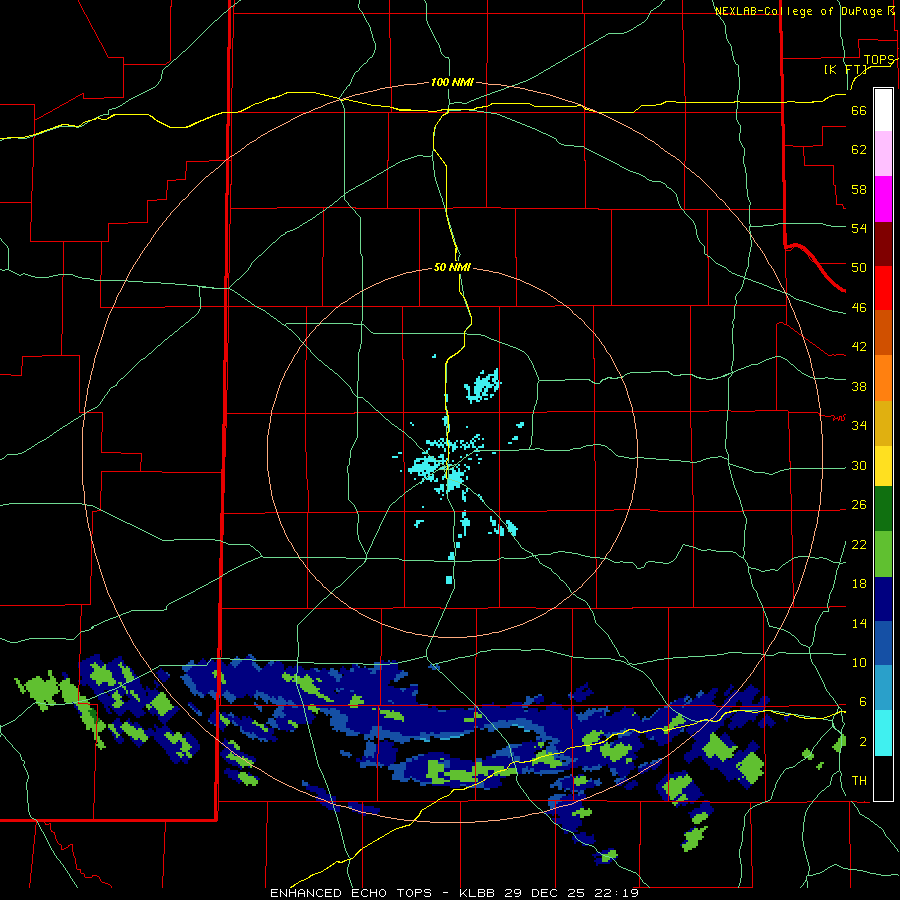This screenshot has height=900, width=900.
Task: Click the legend value "6"
Action: point(863,701)
